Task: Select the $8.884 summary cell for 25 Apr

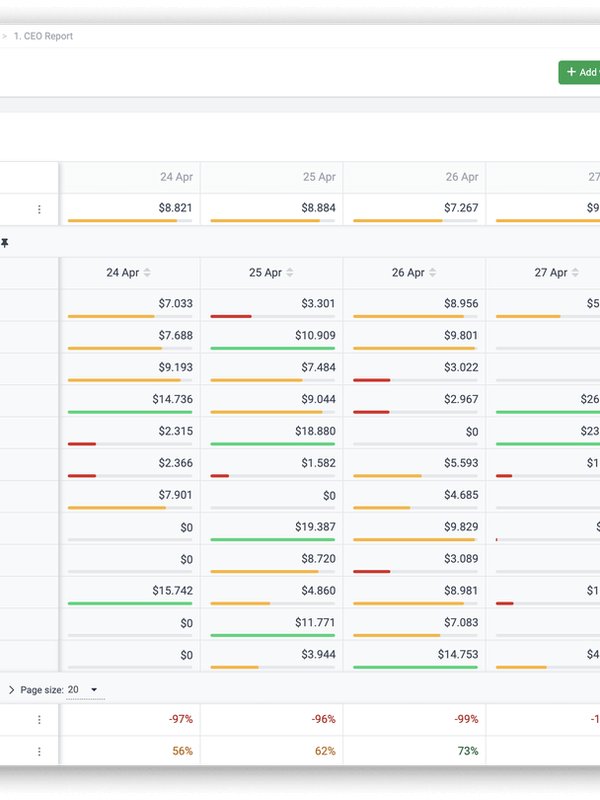Action: pos(272,209)
